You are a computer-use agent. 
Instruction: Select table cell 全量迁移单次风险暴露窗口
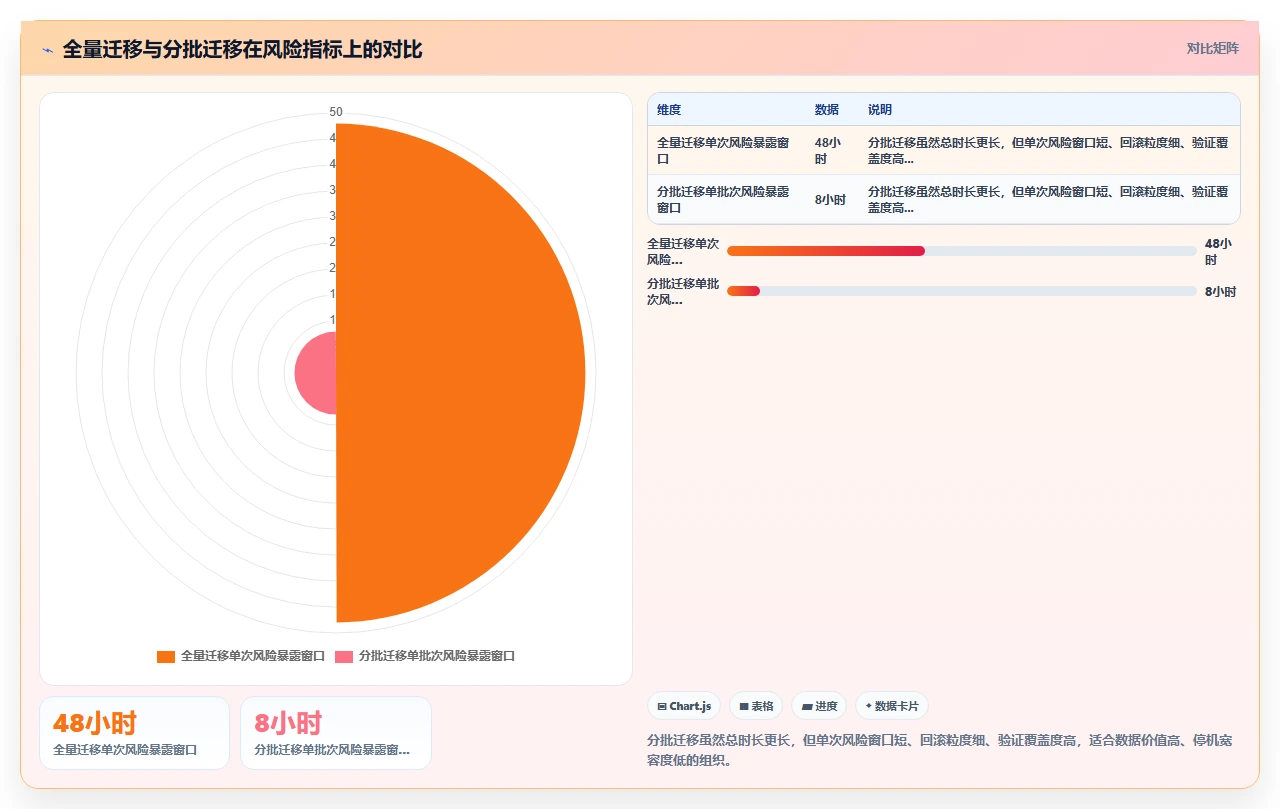pos(726,151)
